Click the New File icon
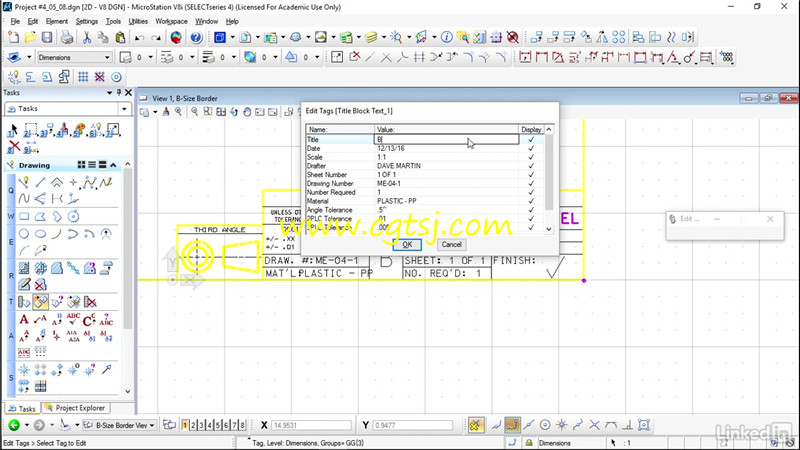This screenshot has height=450, width=800. 14,37
